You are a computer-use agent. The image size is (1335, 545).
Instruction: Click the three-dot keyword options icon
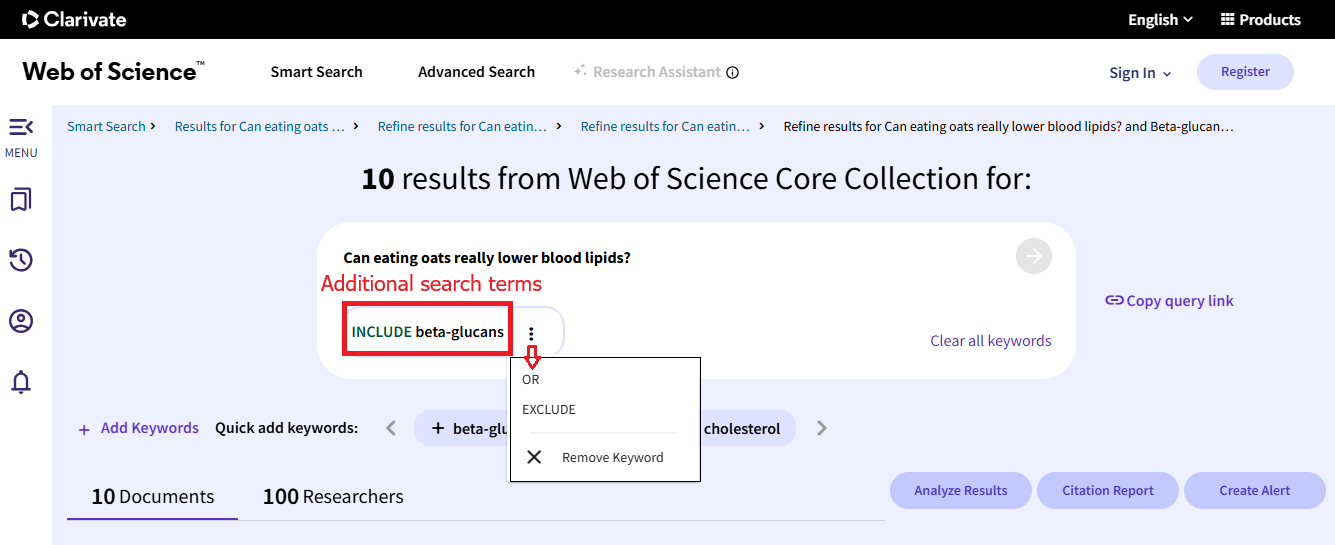(x=532, y=333)
